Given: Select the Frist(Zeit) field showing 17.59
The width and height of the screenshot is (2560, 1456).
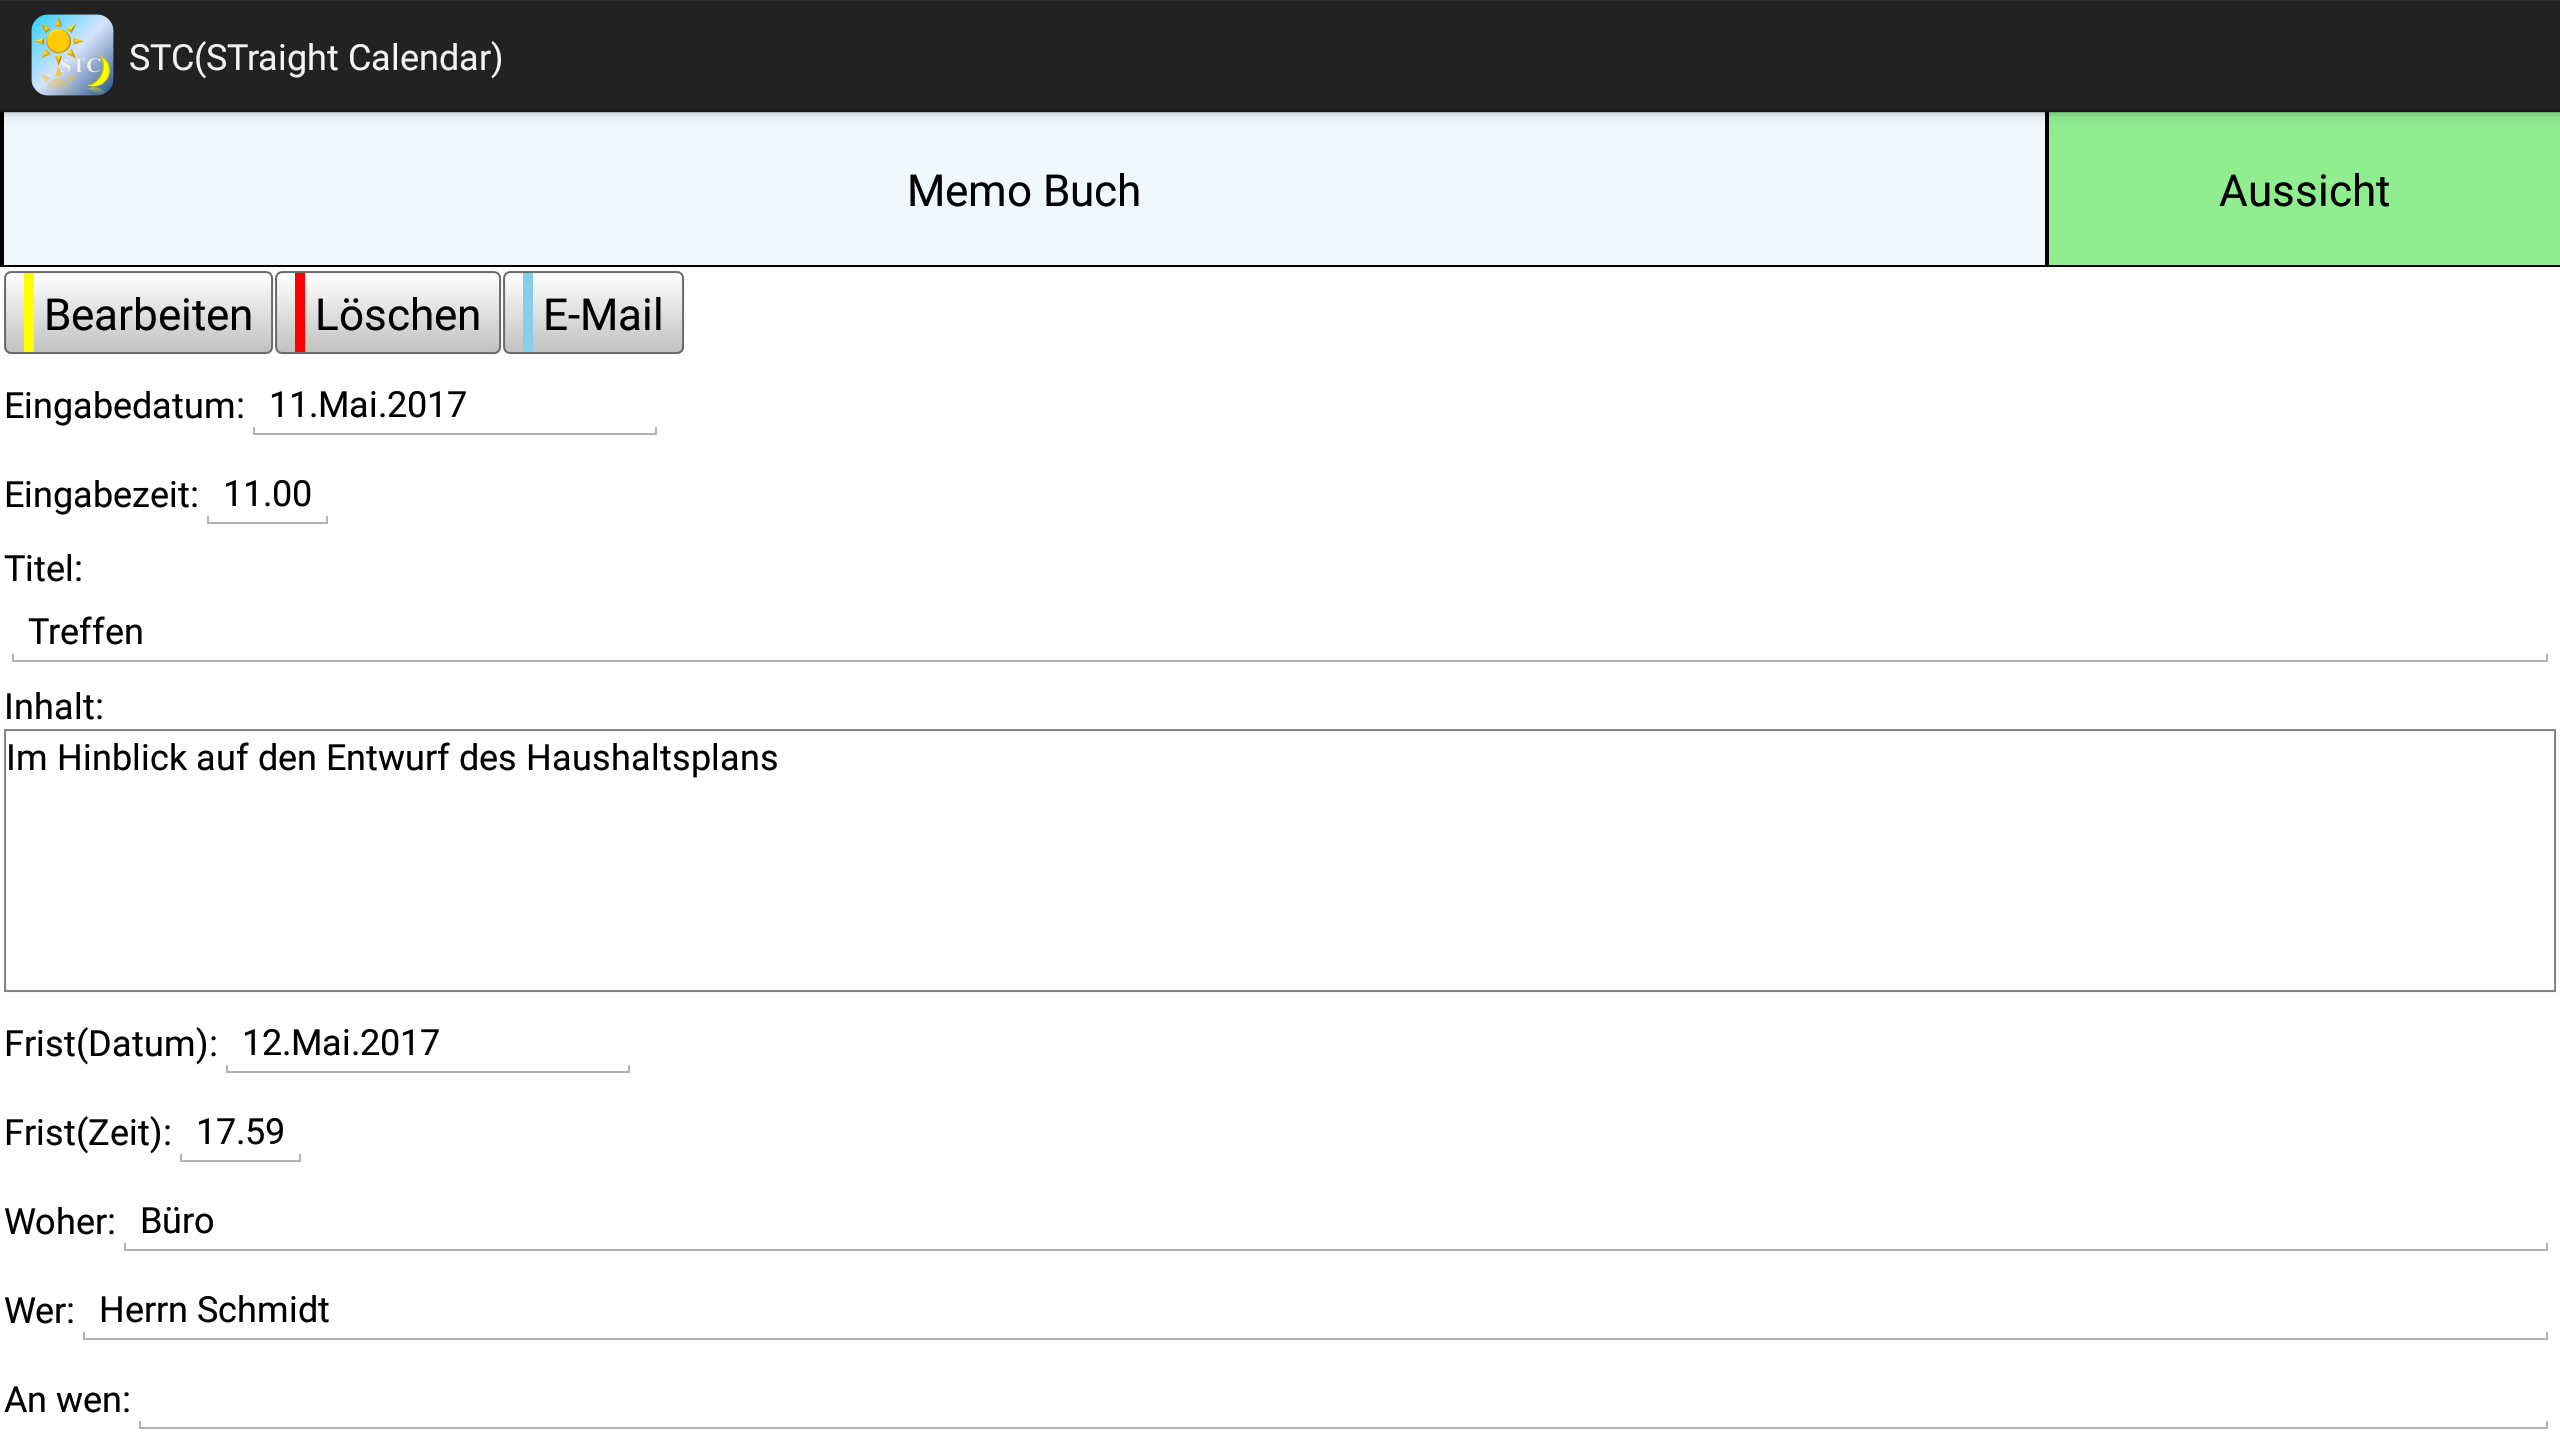Looking at the screenshot, I should pyautogui.click(x=240, y=1133).
